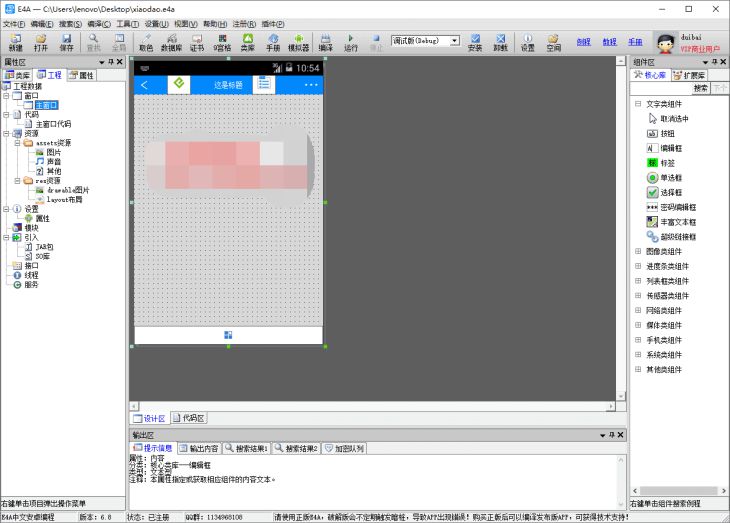Click the 运行 run toolbar icon
The image size is (730, 523).
pyautogui.click(x=351, y=42)
